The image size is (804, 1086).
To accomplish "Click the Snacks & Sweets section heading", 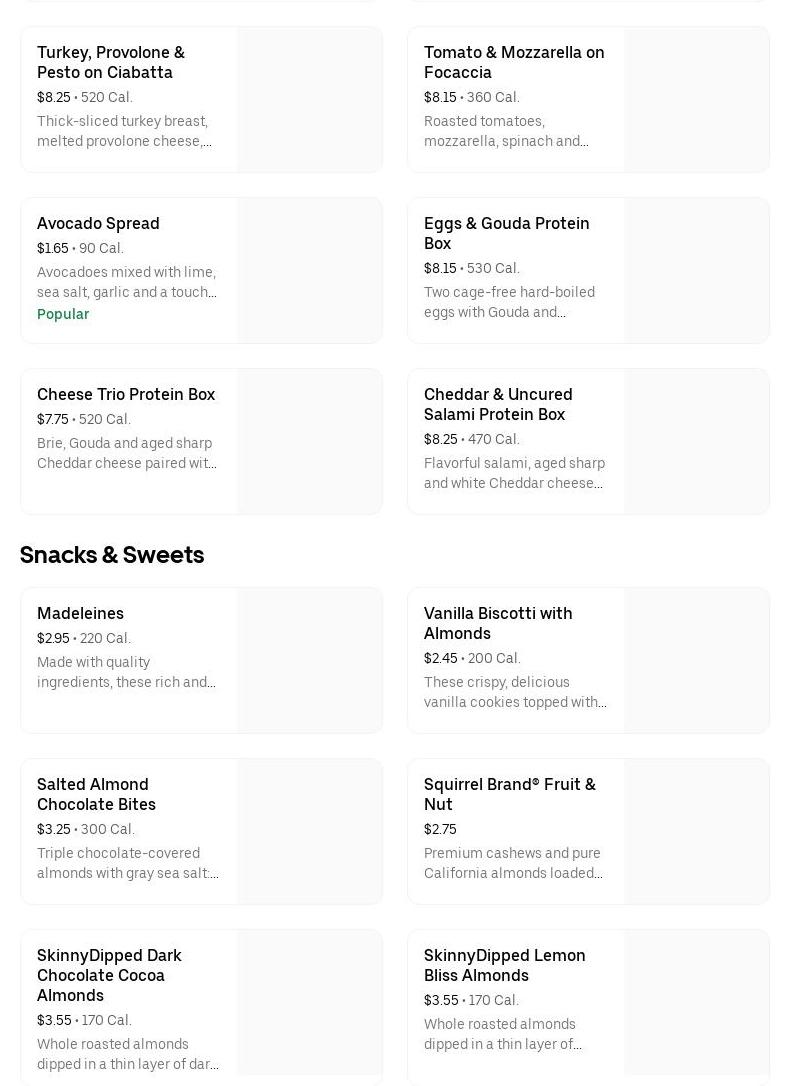I will (112, 554).
